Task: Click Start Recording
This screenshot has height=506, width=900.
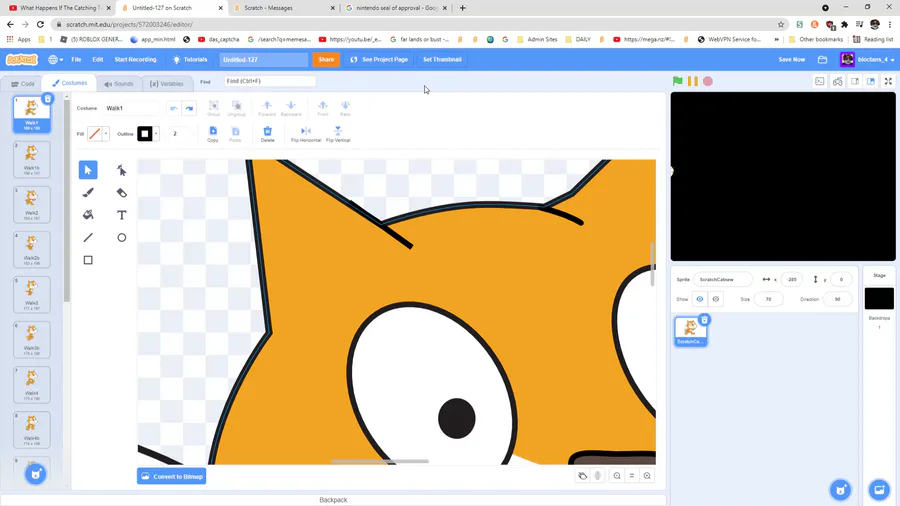Action: point(135,60)
